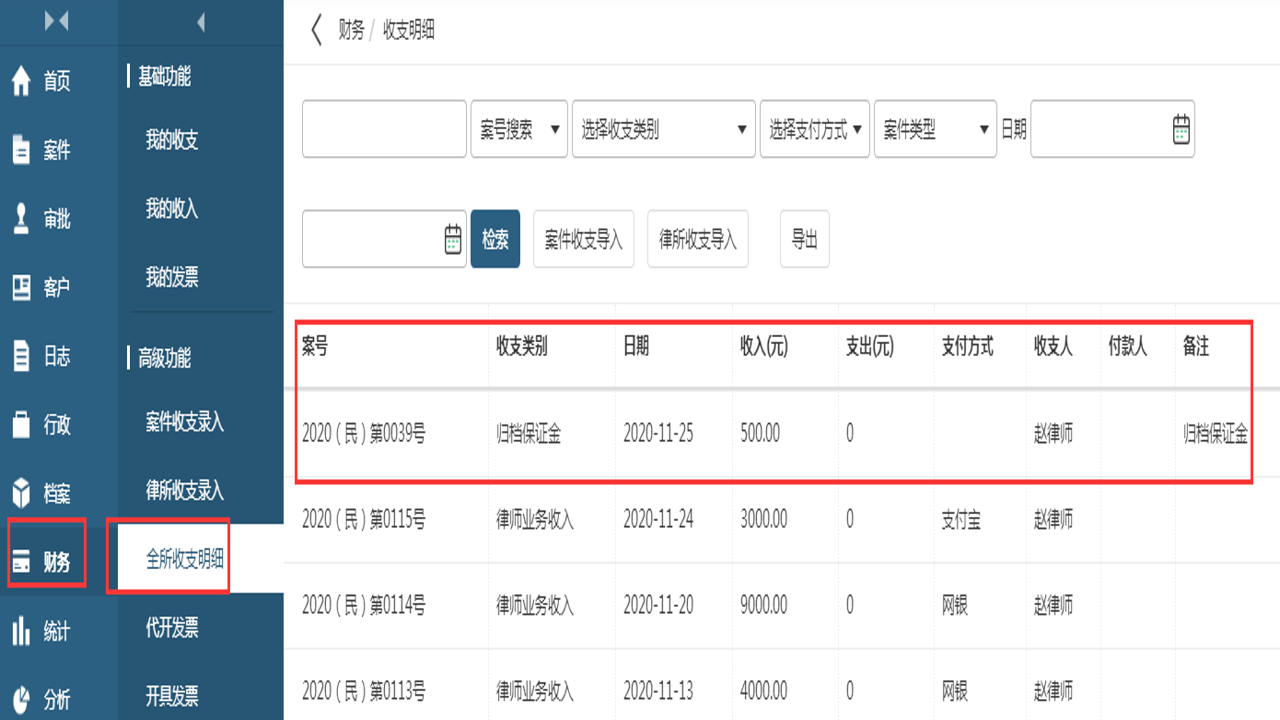Select 律所收支录入 menu item

(185, 491)
